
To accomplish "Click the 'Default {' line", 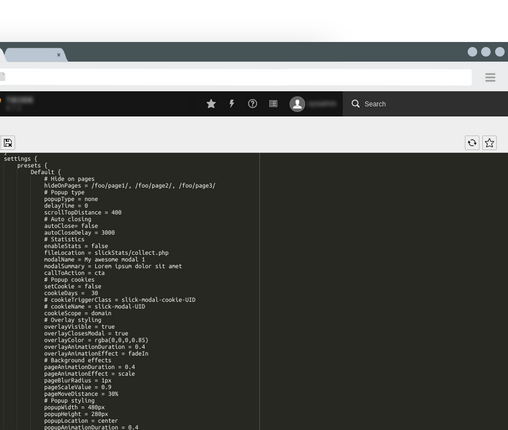I will [x=46, y=172].
